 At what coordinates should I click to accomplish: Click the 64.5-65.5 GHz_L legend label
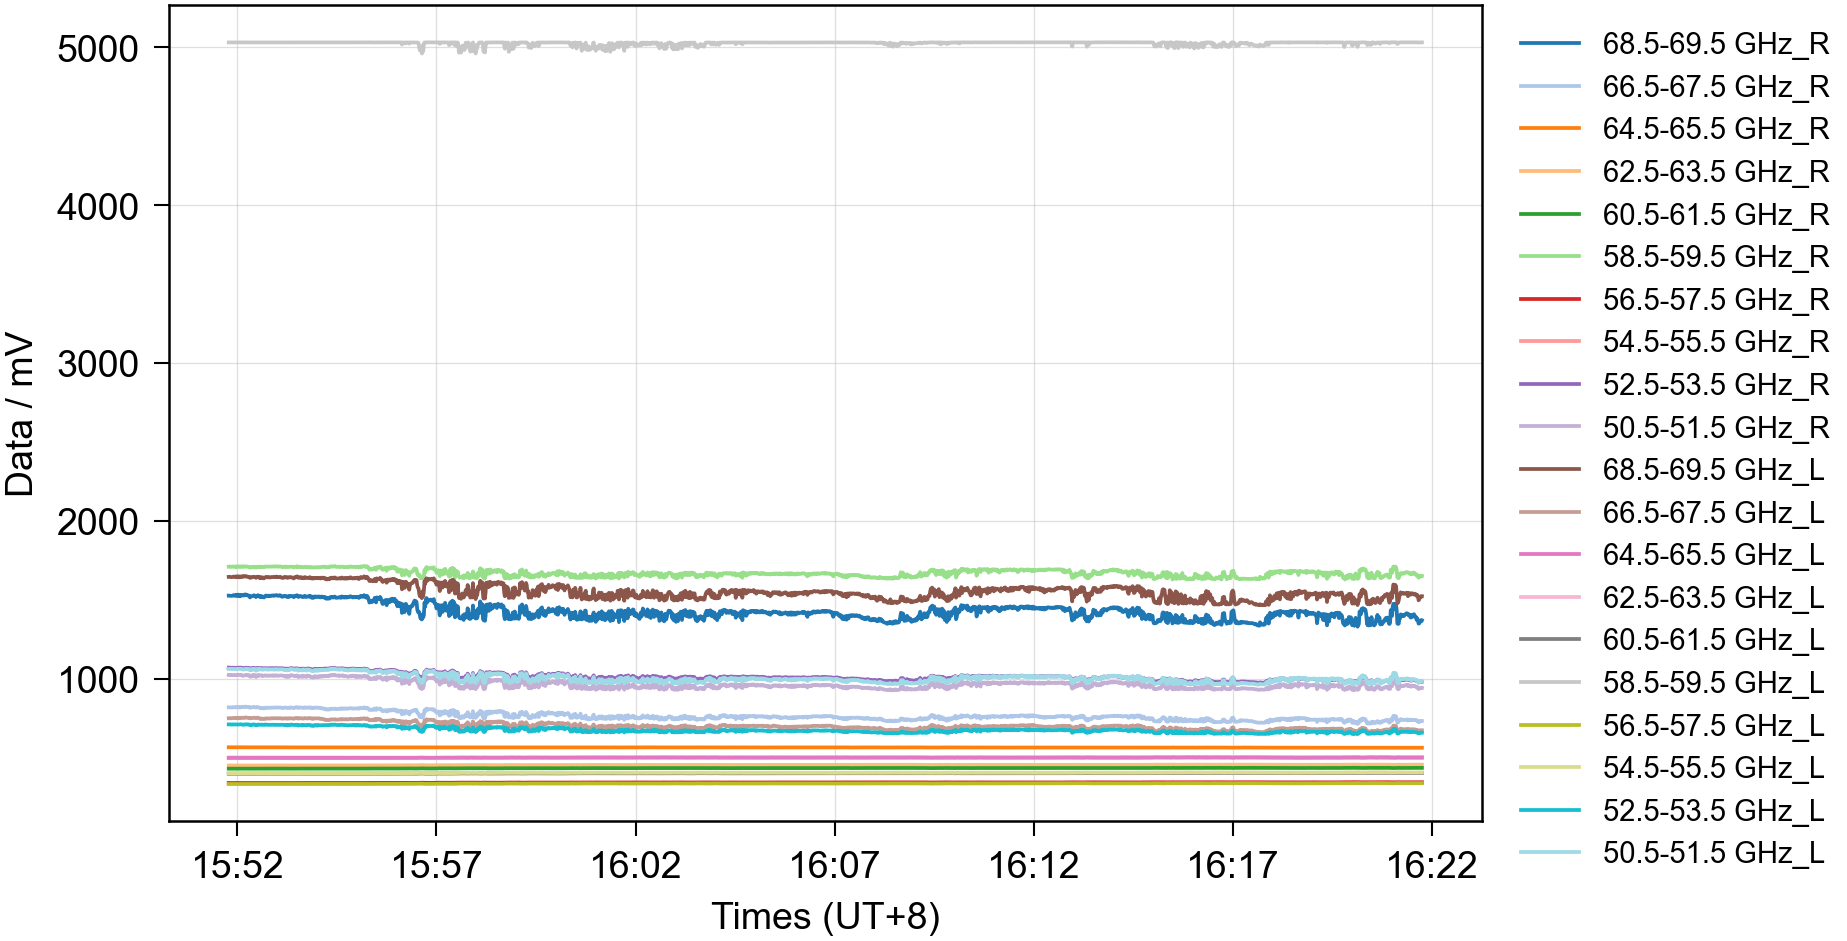tap(1712, 554)
